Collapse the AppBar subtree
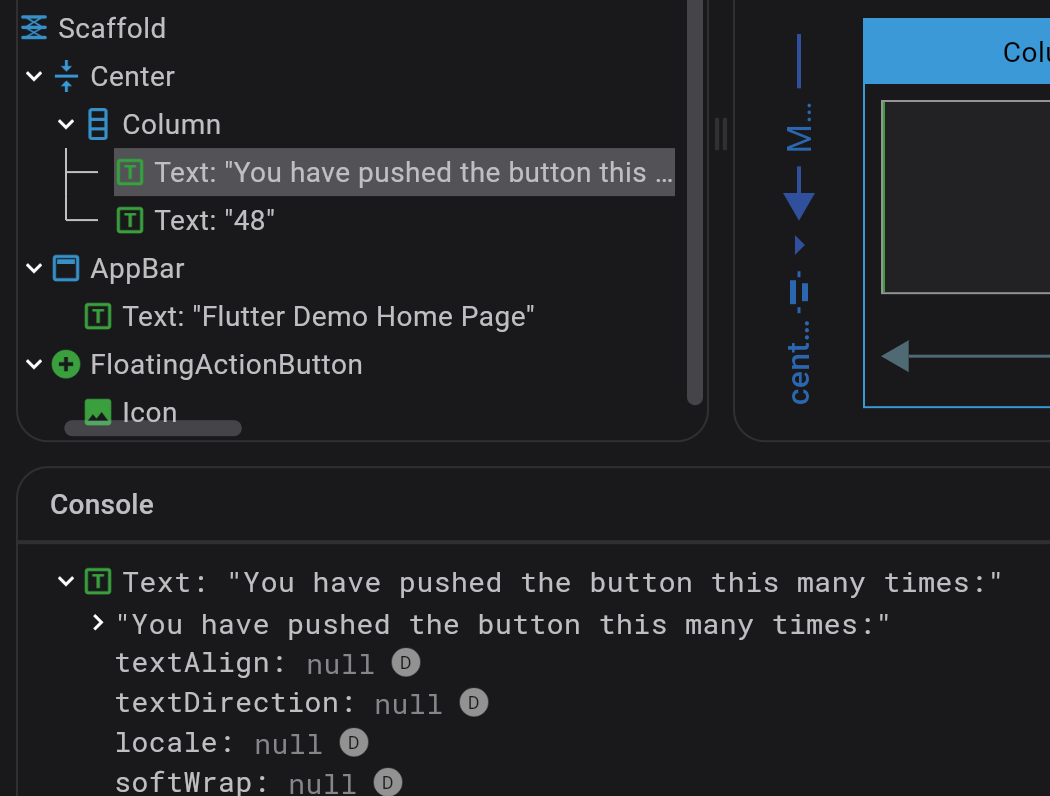 (x=33, y=268)
